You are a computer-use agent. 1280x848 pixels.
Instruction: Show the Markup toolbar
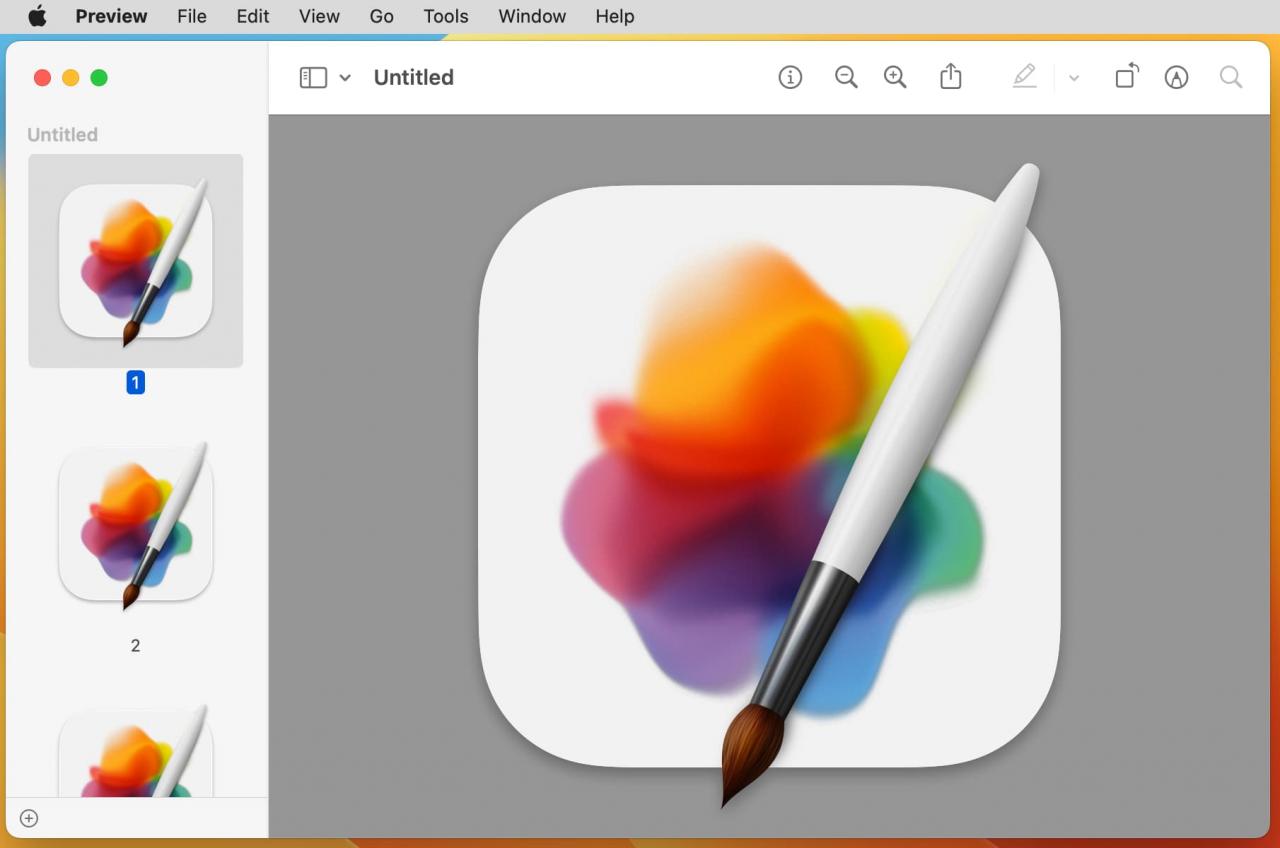(x=1177, y=77)
